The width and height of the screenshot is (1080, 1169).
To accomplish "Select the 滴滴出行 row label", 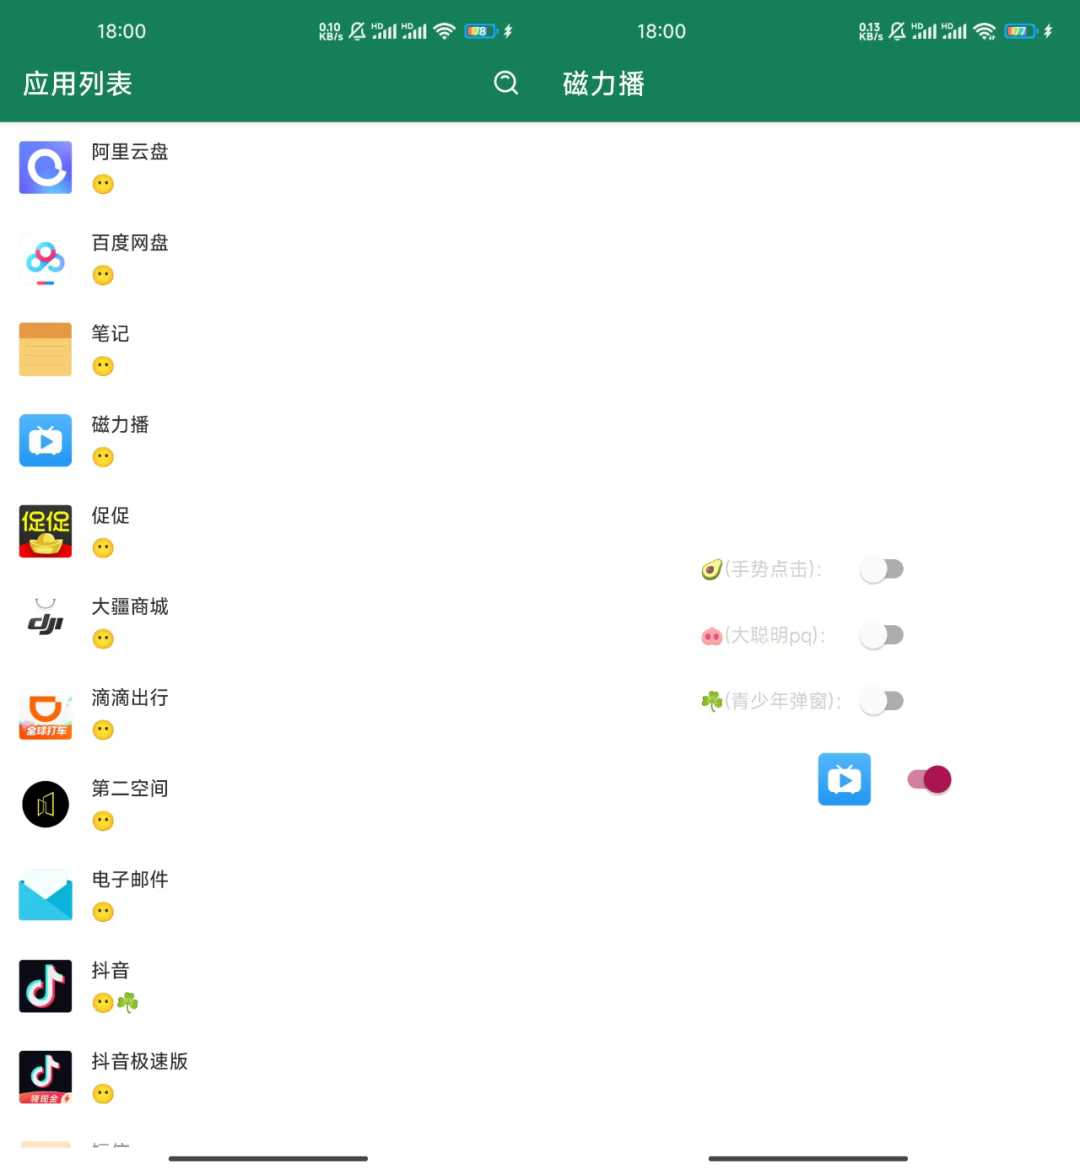I will point(130,697).
